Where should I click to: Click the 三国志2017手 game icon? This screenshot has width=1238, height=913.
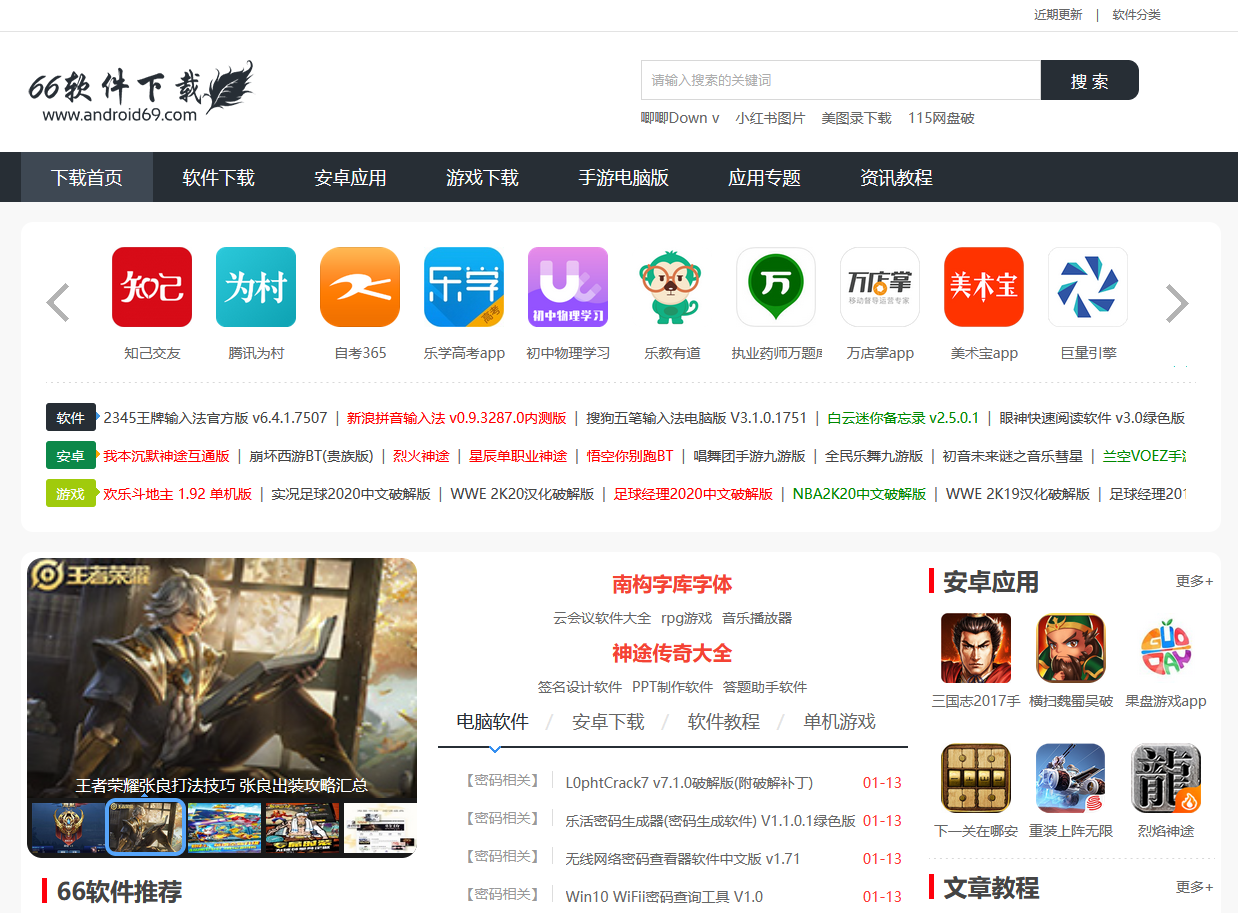point(976,648)
